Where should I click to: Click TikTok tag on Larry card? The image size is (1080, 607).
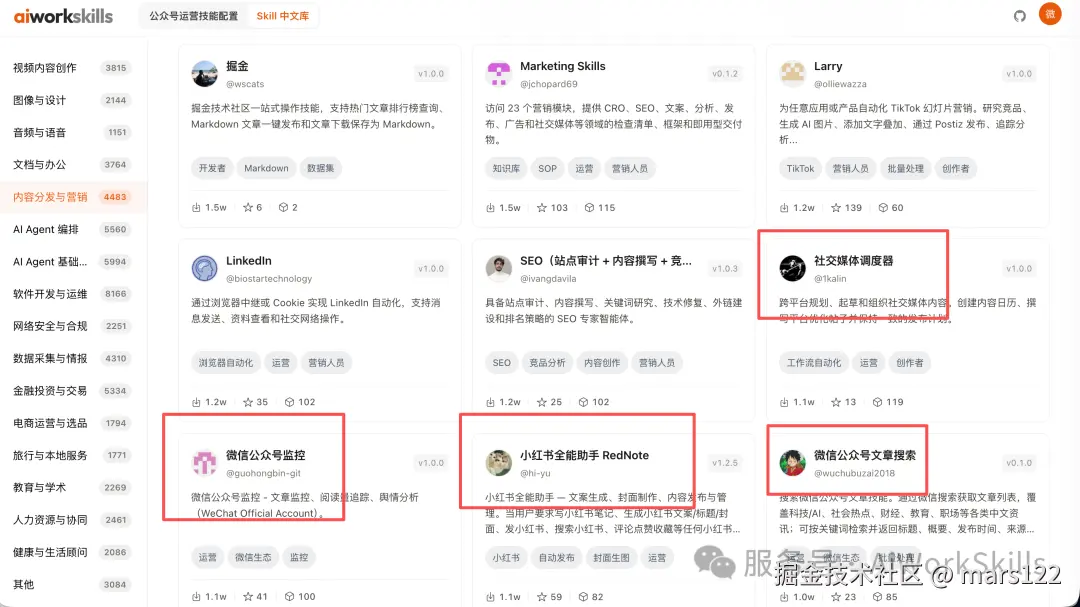coord(800,168)
